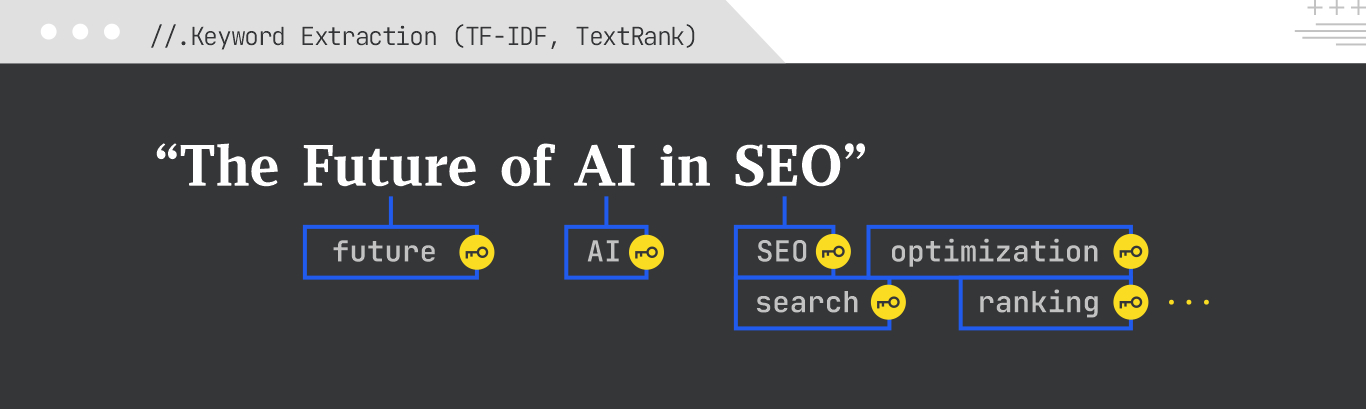The image size is (1366, 409).
Task: Select the "future" keyword box
Action: (385, 252)
